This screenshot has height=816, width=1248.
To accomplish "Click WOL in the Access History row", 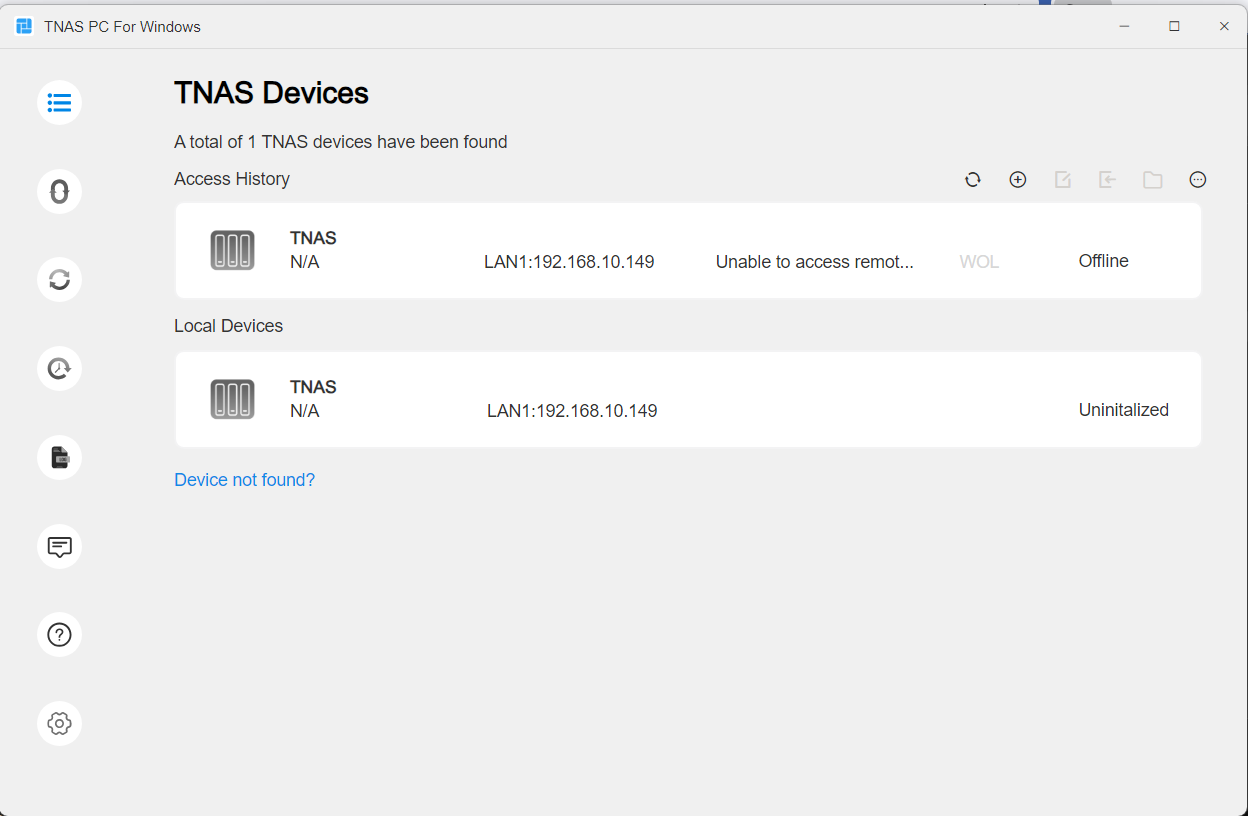I will pos(979,262).
